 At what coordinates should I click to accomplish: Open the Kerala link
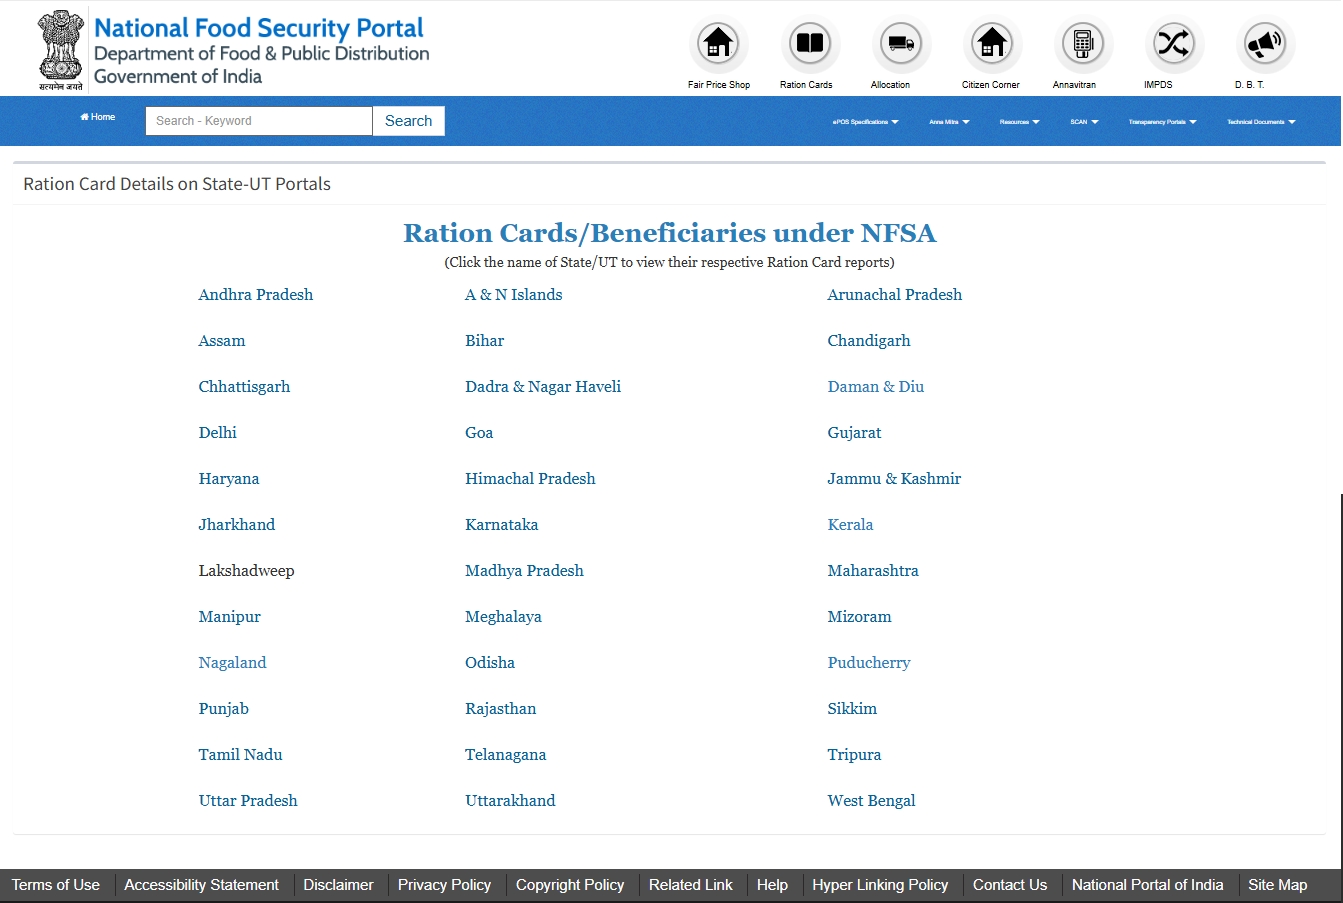(851, 525)
